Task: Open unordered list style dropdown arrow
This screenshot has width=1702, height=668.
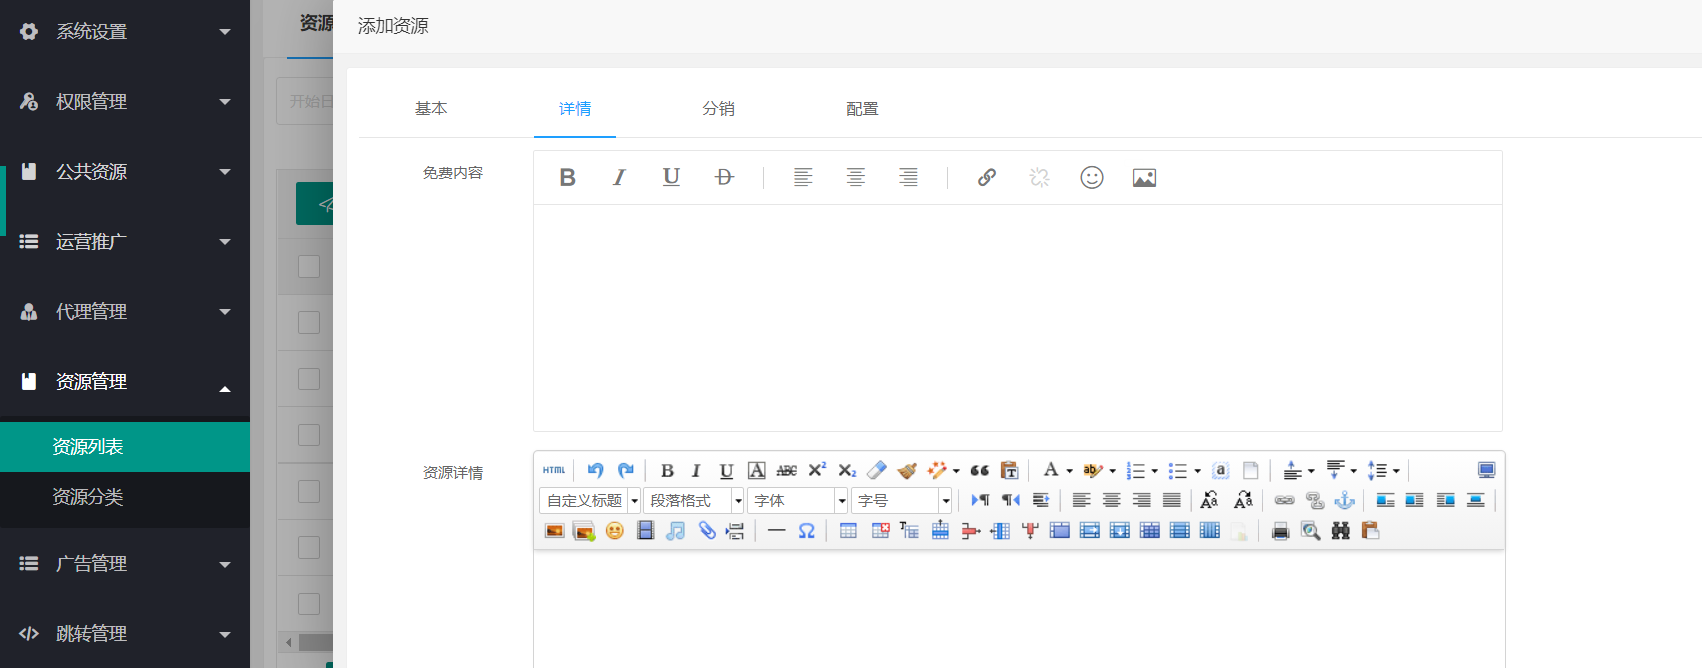Action: [x=1197, y=471]
